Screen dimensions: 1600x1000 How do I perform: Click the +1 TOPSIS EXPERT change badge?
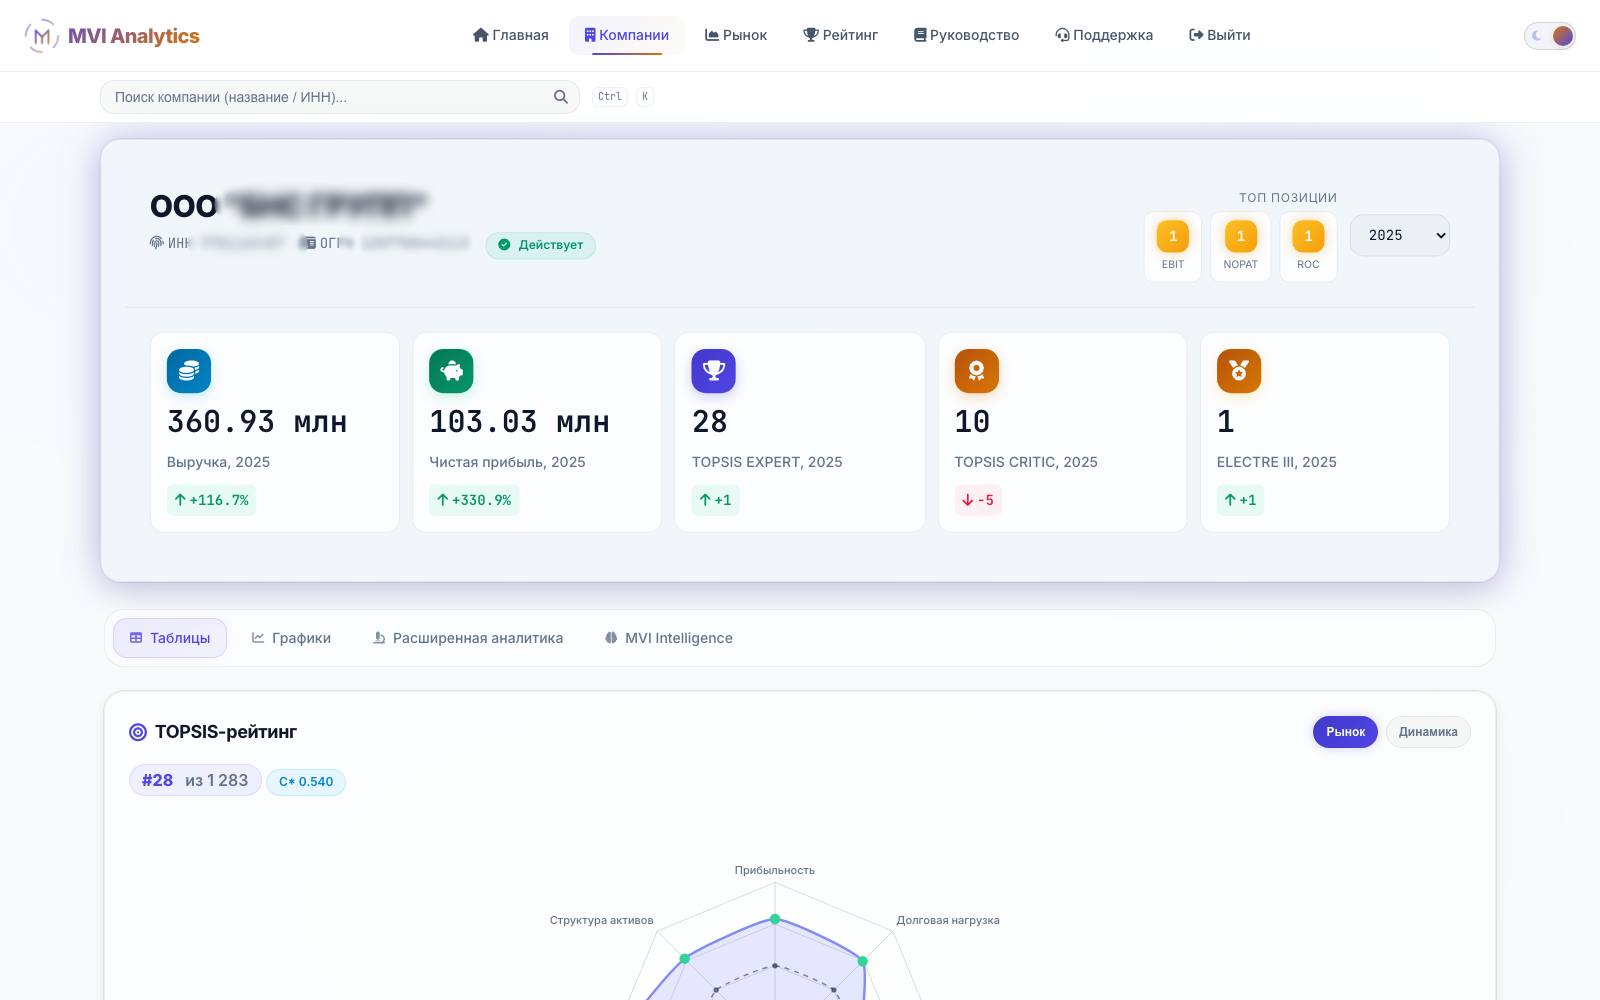(x=716, y=500)
